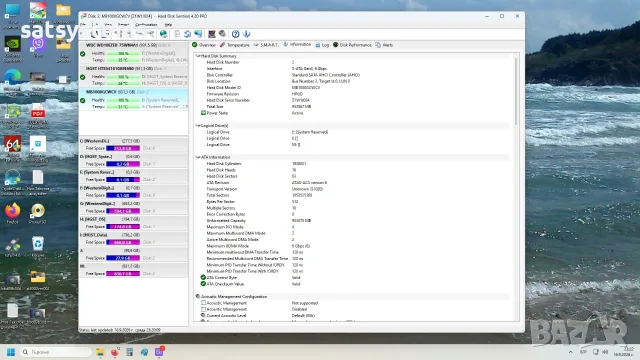Switch to the S.M.A.R.T. tab
This screenshot has width=640, height=360.
point(266,45)
